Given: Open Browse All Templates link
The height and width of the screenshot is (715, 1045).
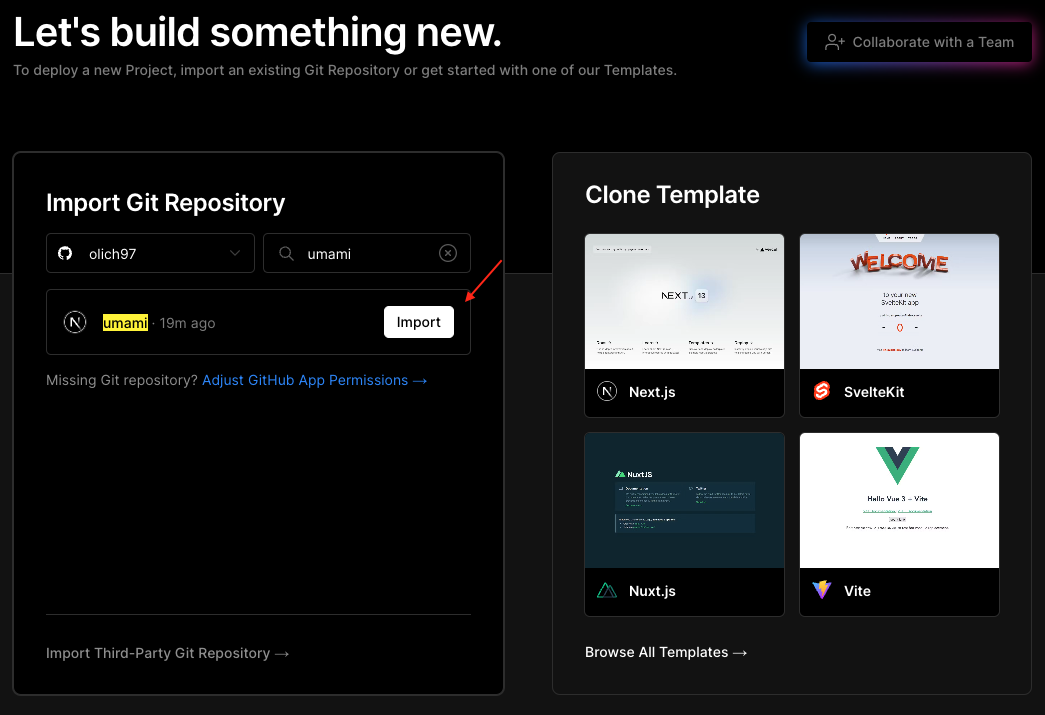Looking at the screenshot, I should (x=666, y=652).
